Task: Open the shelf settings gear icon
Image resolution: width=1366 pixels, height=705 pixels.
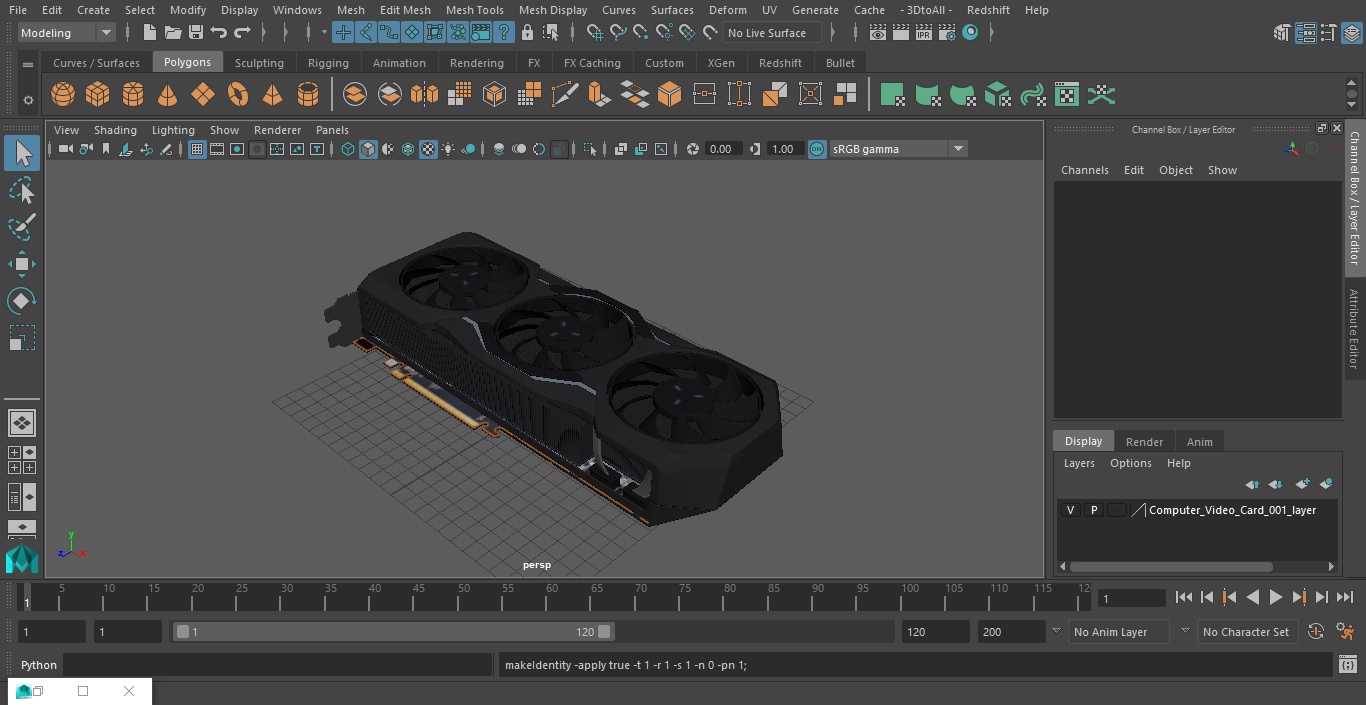Action: pyautogui.click(x=28, y=100)
